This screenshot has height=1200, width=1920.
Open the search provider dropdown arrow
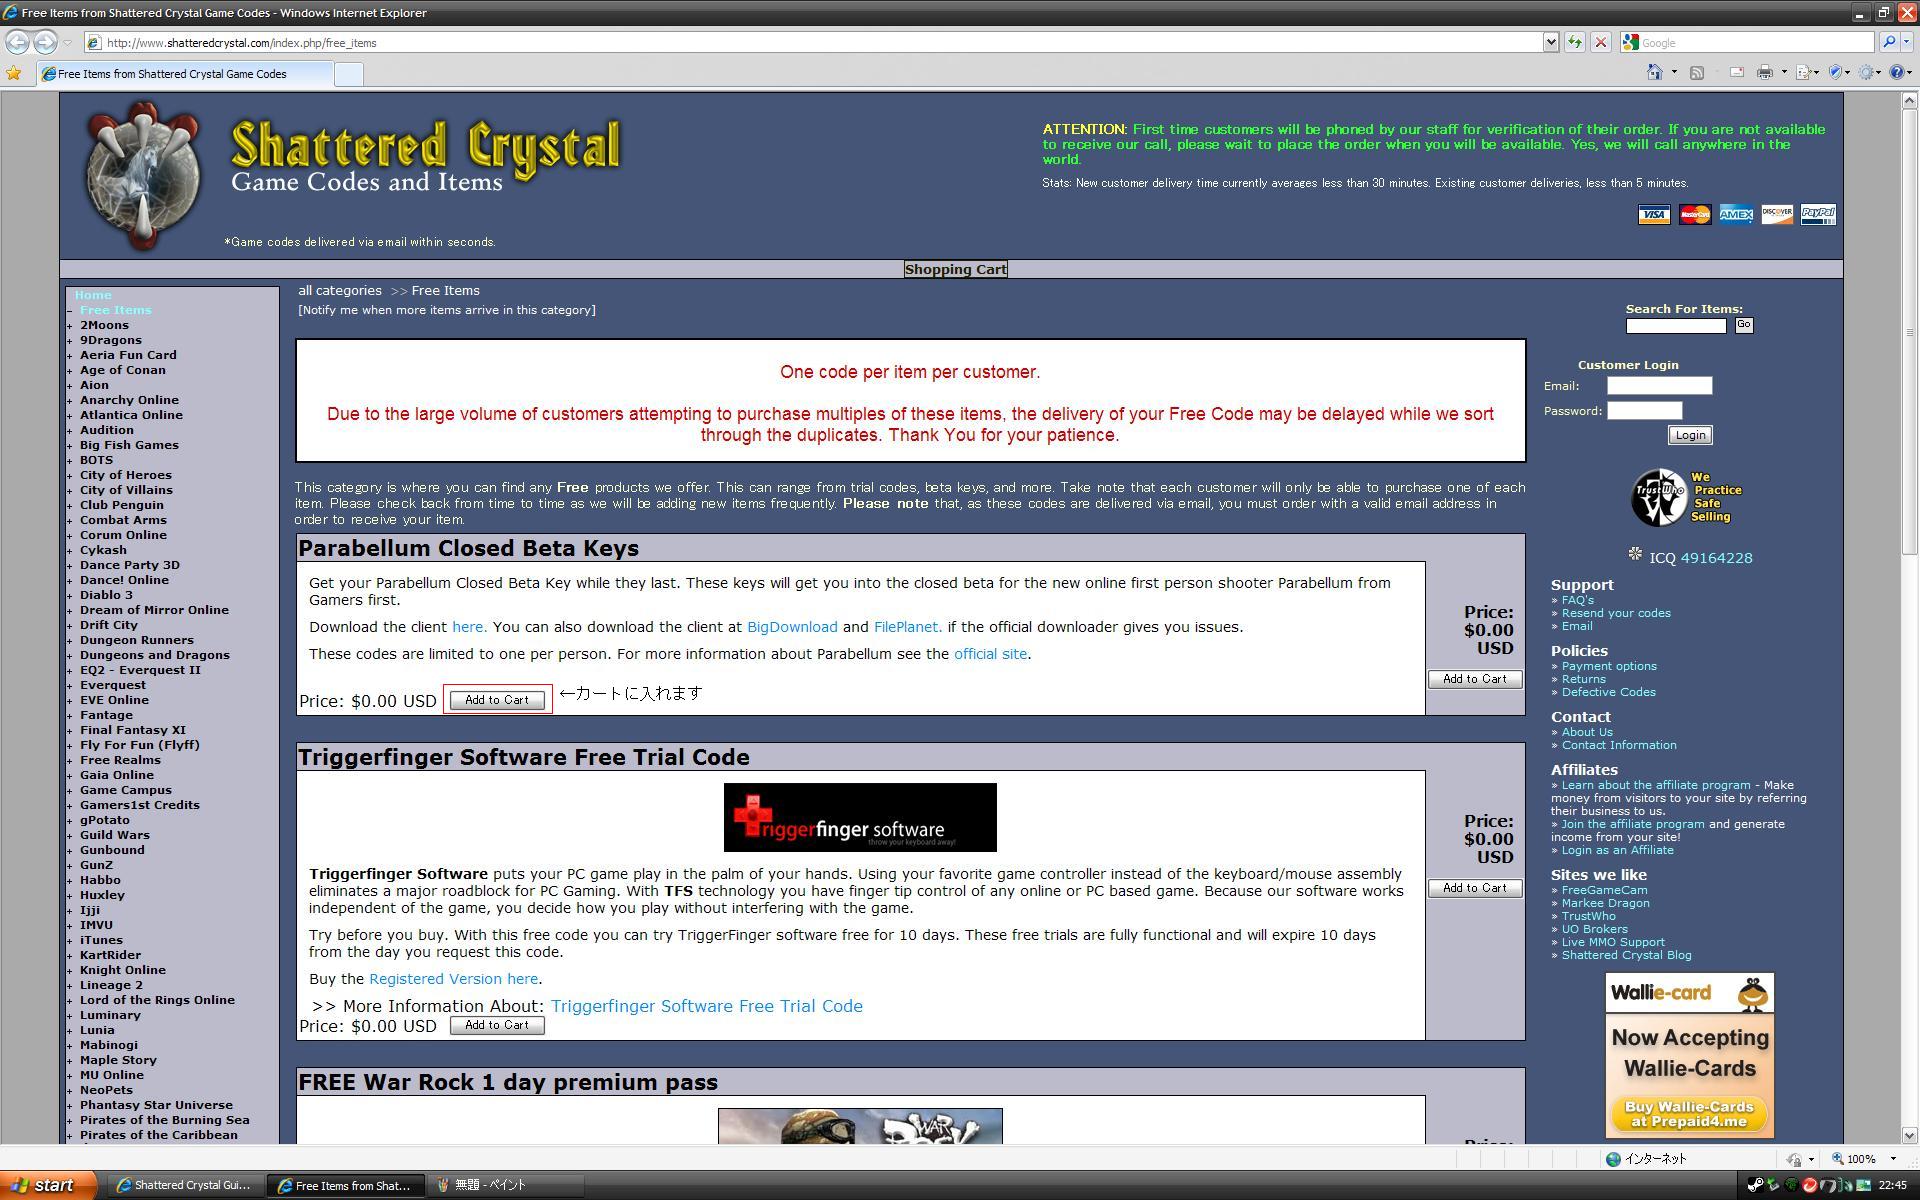[x=1907, y=42]
